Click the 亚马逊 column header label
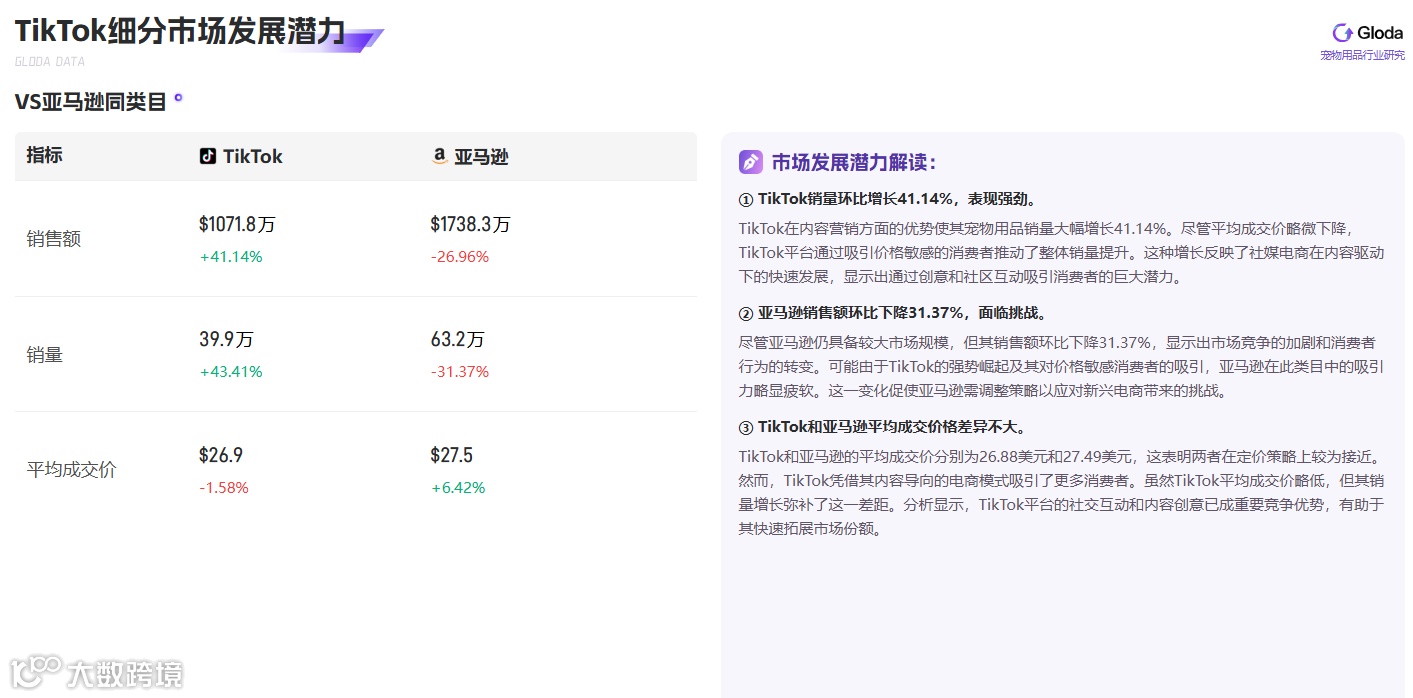The height and width of the screenshot is (698, 1413). click(x=481, y=157)
